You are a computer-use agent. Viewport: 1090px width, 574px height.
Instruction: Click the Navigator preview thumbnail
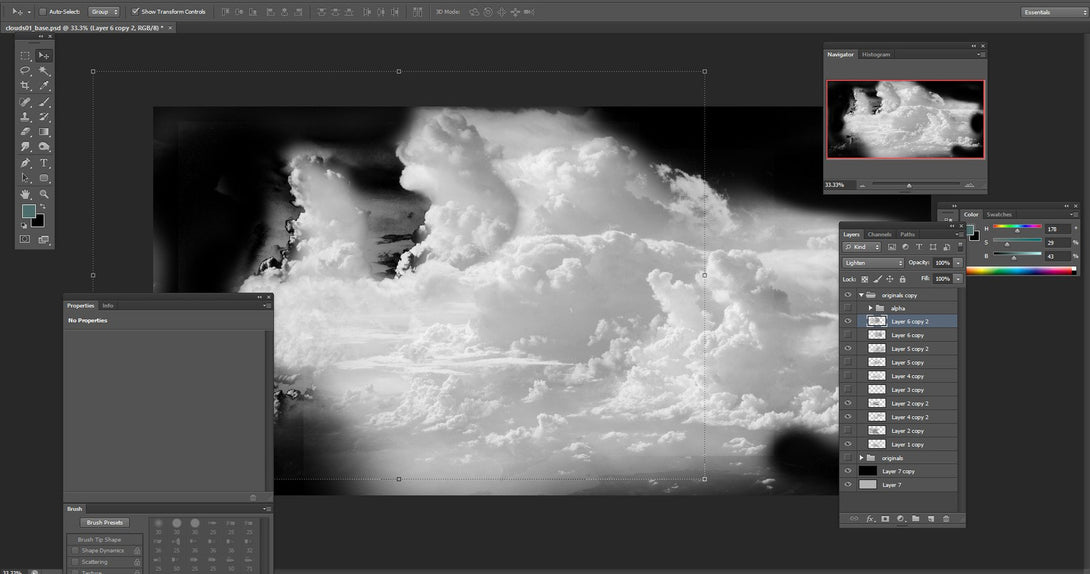tap(905, 120)
